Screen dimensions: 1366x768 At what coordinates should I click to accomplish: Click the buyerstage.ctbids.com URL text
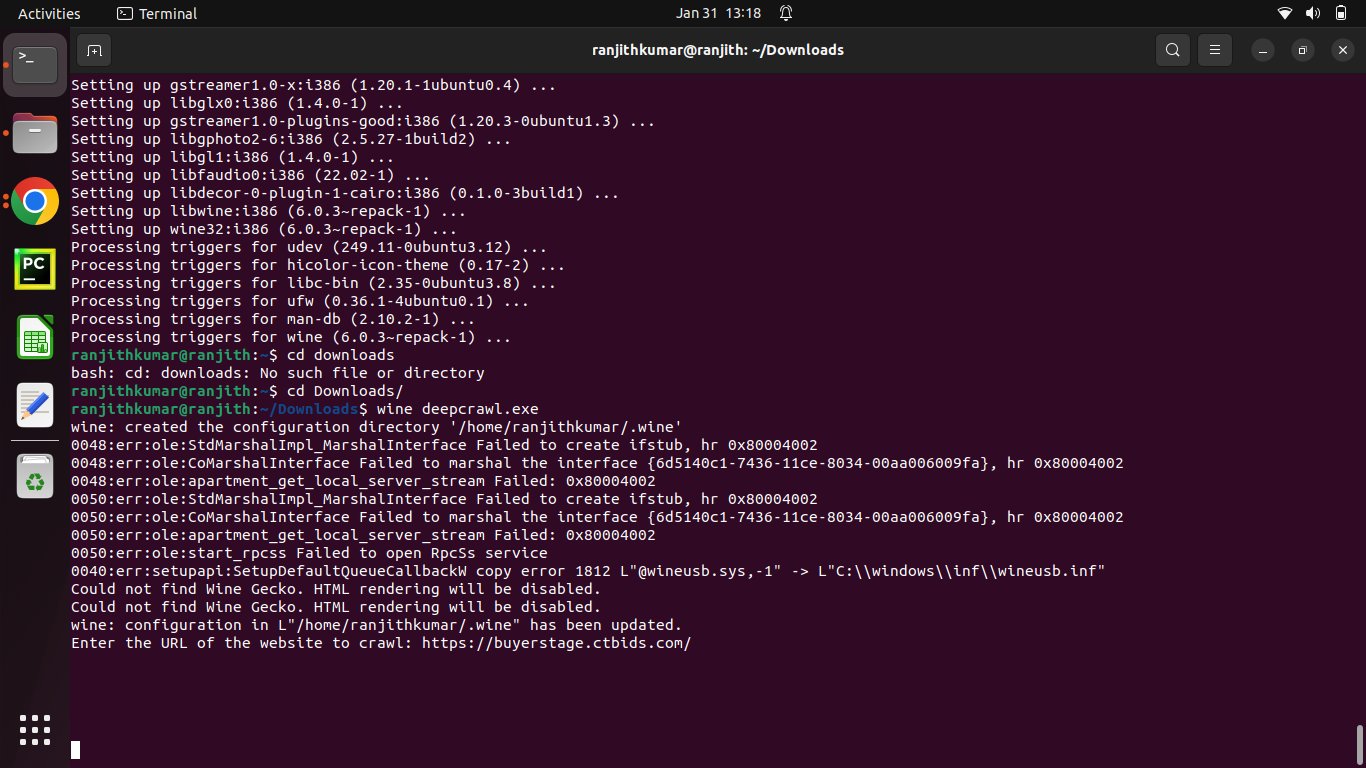pyautogui.click(x=556, y=643)
